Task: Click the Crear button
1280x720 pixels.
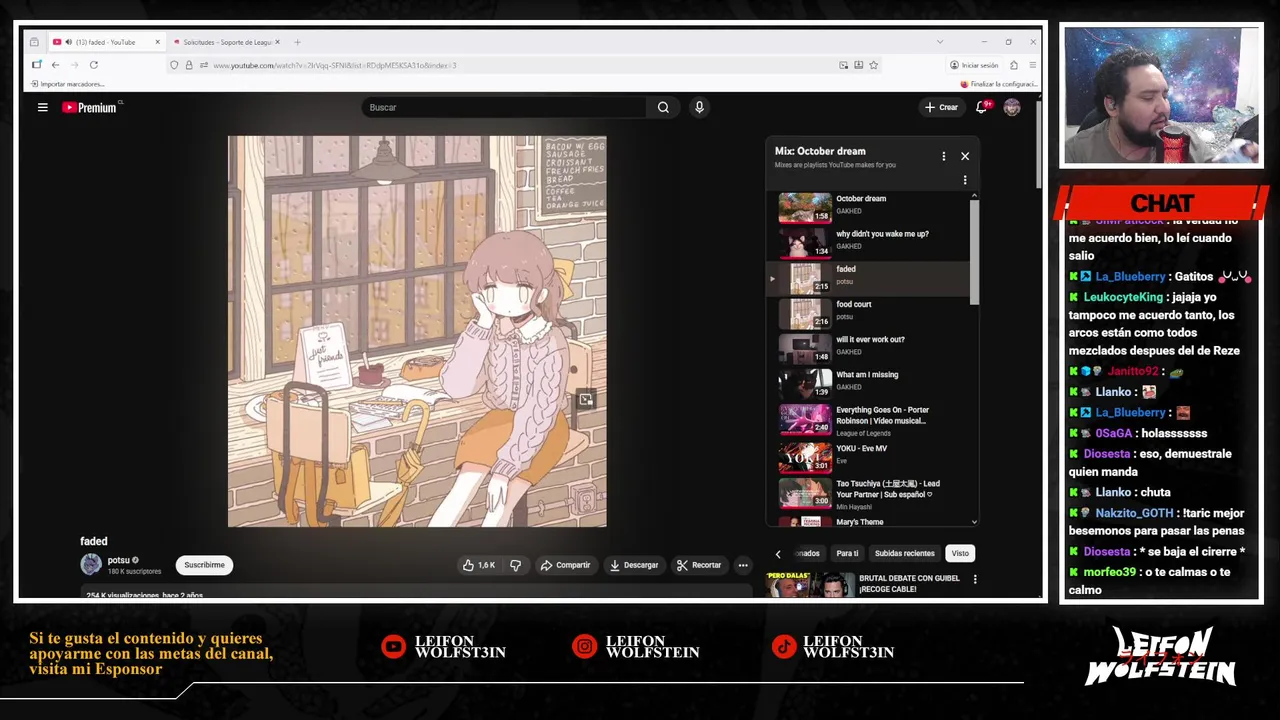Action: pyautogui.click(x=941, y=107)
